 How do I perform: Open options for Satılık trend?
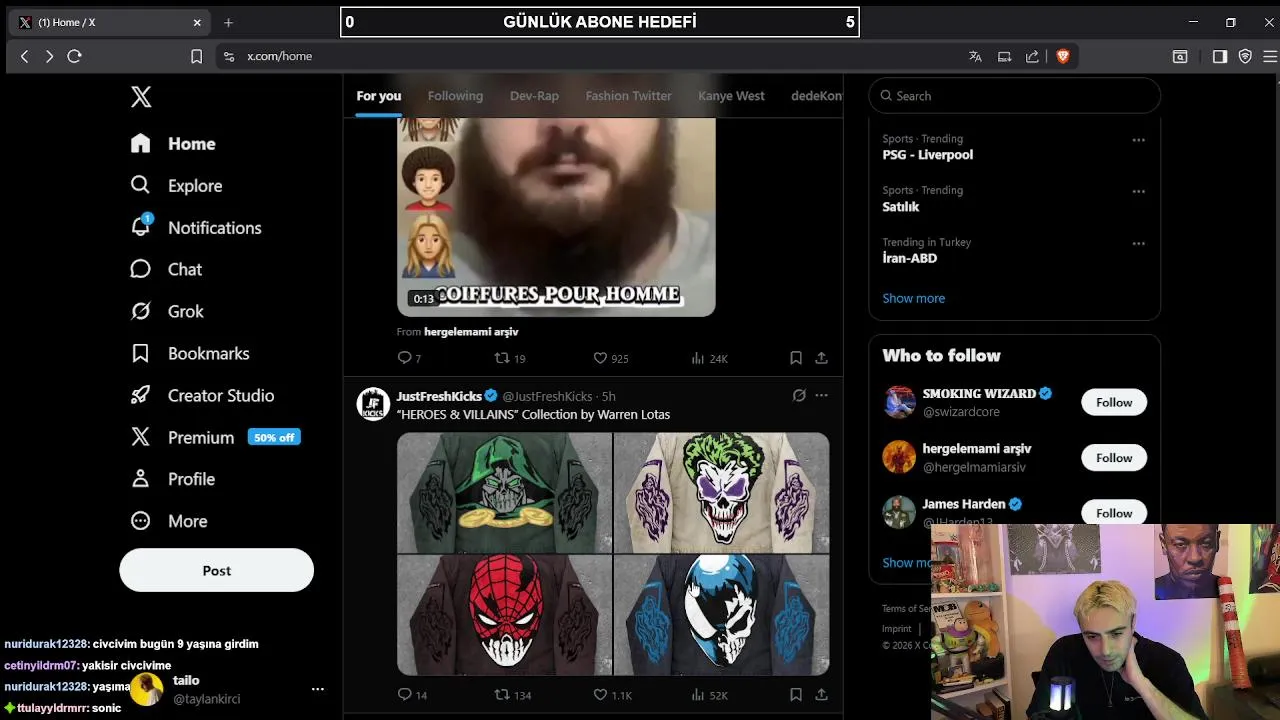pyautogui.click(x=1138, y=191)
